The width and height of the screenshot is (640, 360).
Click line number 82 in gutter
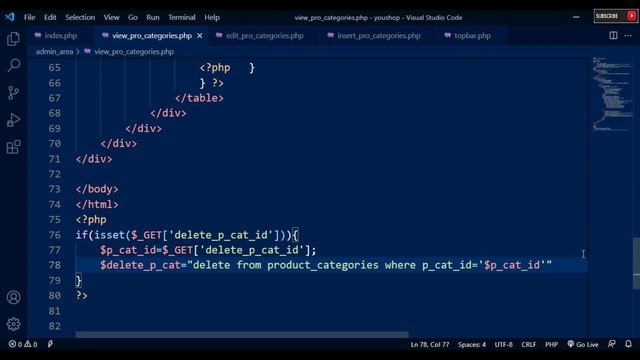click(54, 326)
